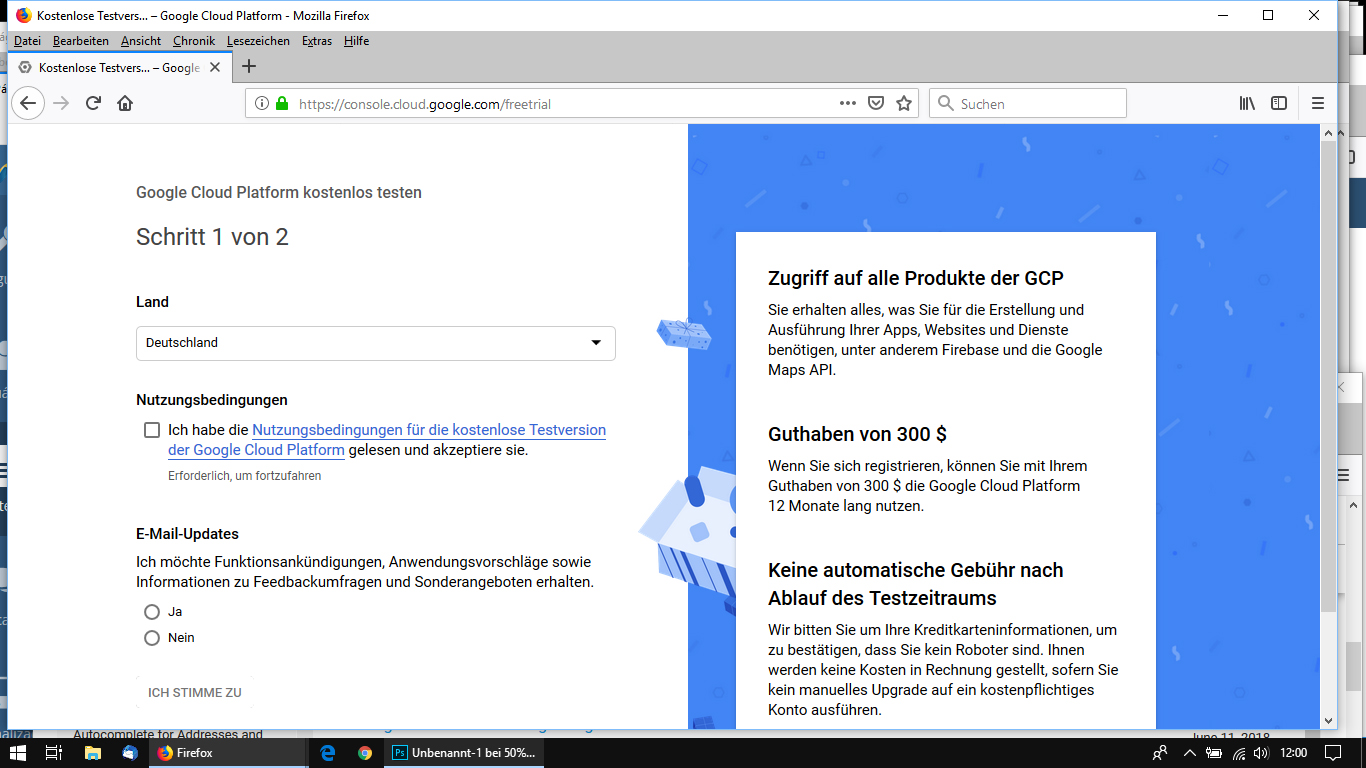Select the Nein radio button
This screenshot has width=1366, height=768.
pyautogui.click(x=152, y=638)
